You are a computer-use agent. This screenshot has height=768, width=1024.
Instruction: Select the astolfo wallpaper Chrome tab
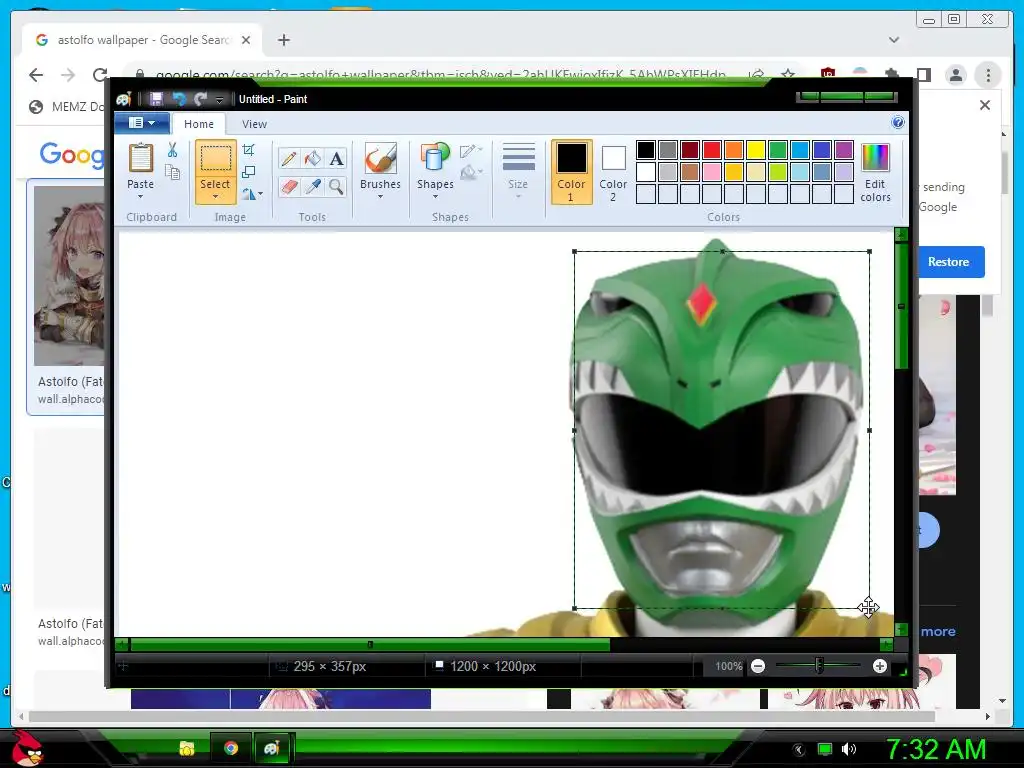coord(142,40)
